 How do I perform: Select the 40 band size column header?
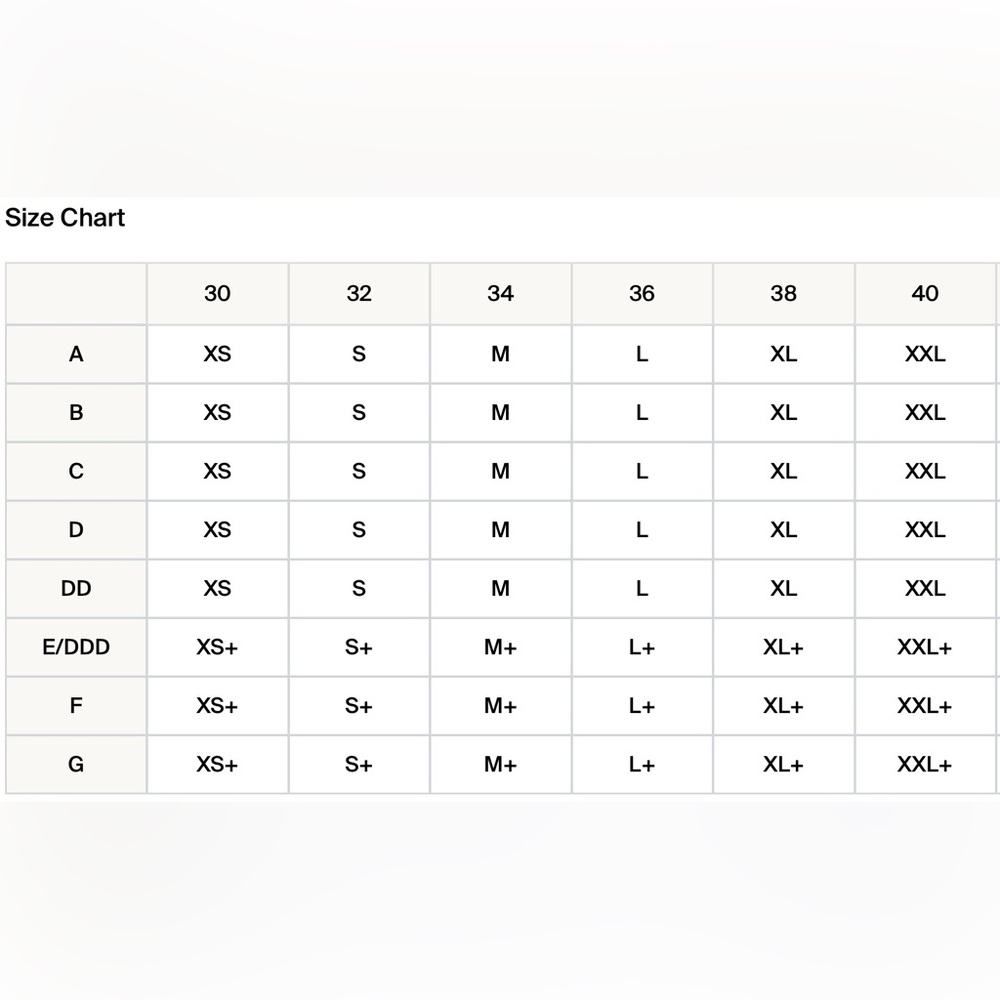pos(925,293)
